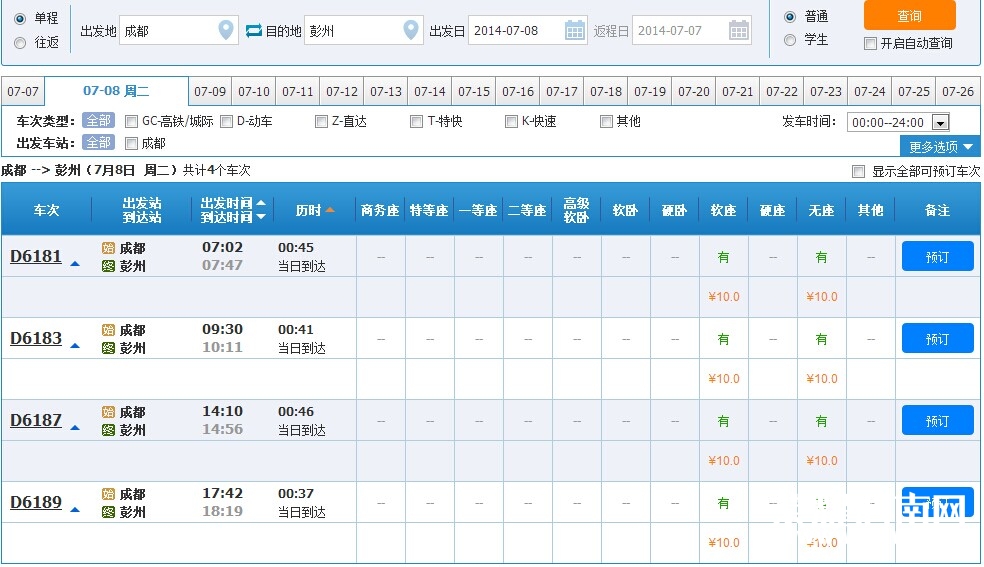The image size is (984, 567).
Task: Check the Z-直达 filter
Action: point(321,121)
